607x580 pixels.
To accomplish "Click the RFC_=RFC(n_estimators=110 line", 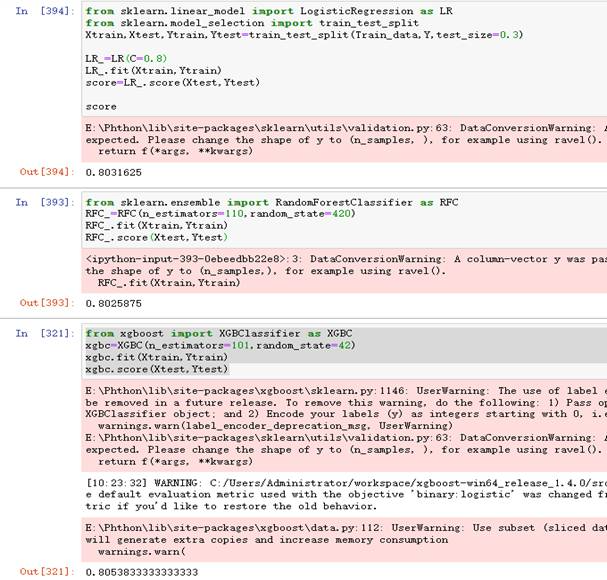I will tap(220, 214).
